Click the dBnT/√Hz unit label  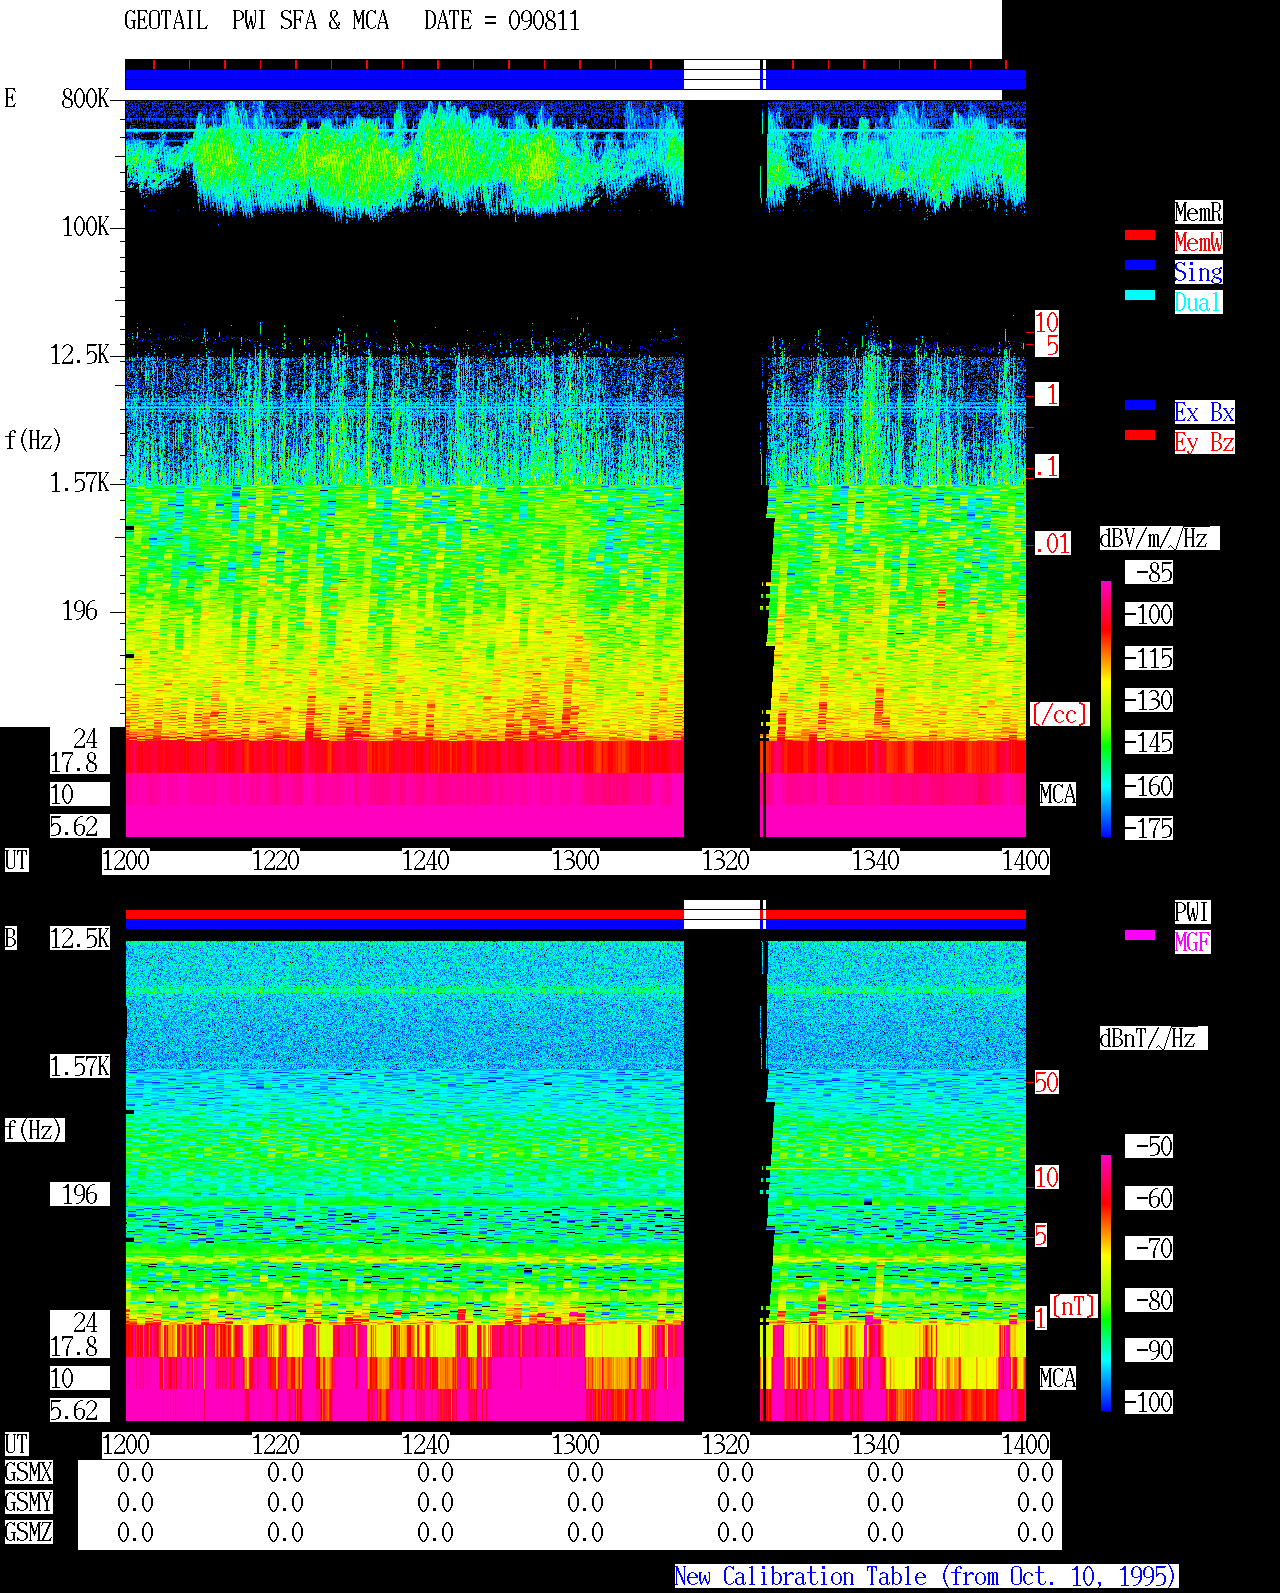coord(1153,1038)
